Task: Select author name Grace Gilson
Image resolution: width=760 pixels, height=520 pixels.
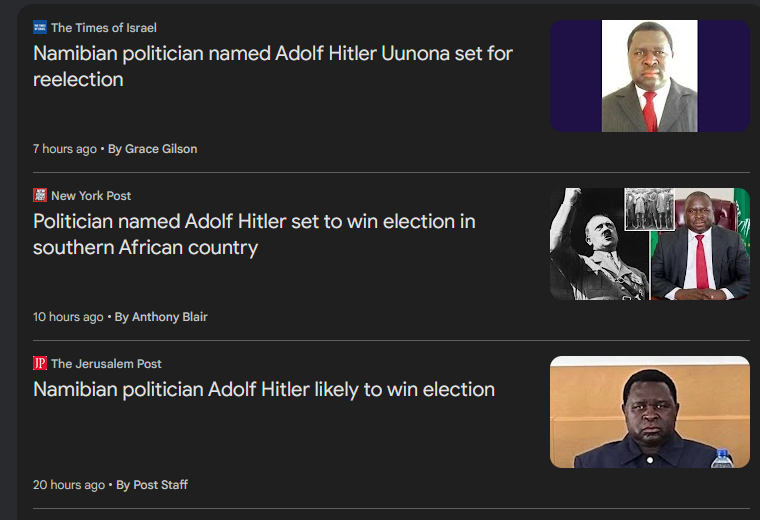Action: coord(161,149)
